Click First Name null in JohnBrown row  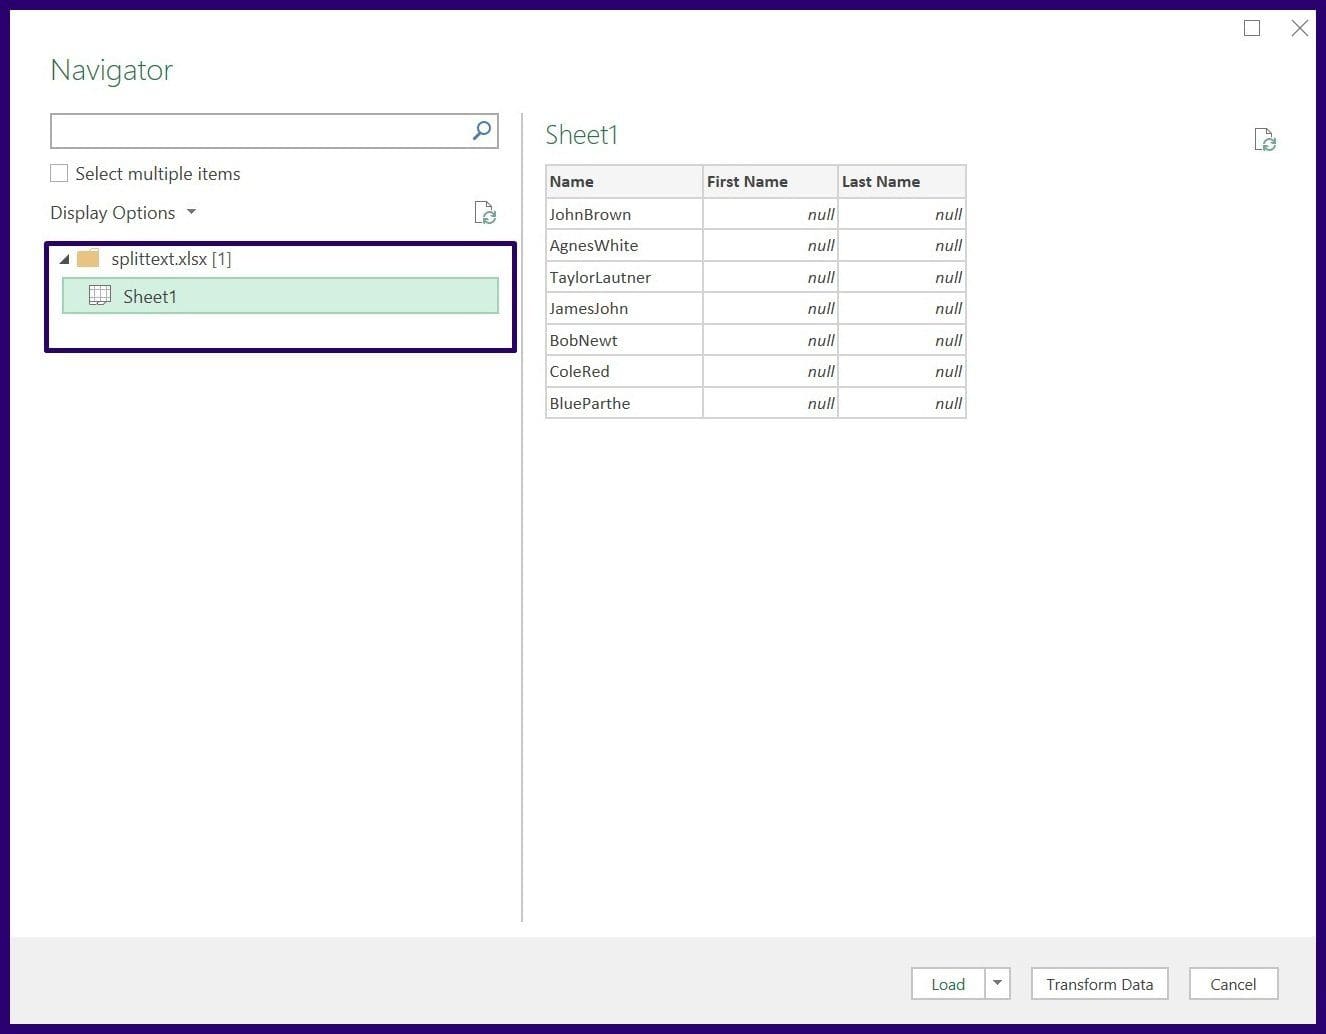click(770, 214)
